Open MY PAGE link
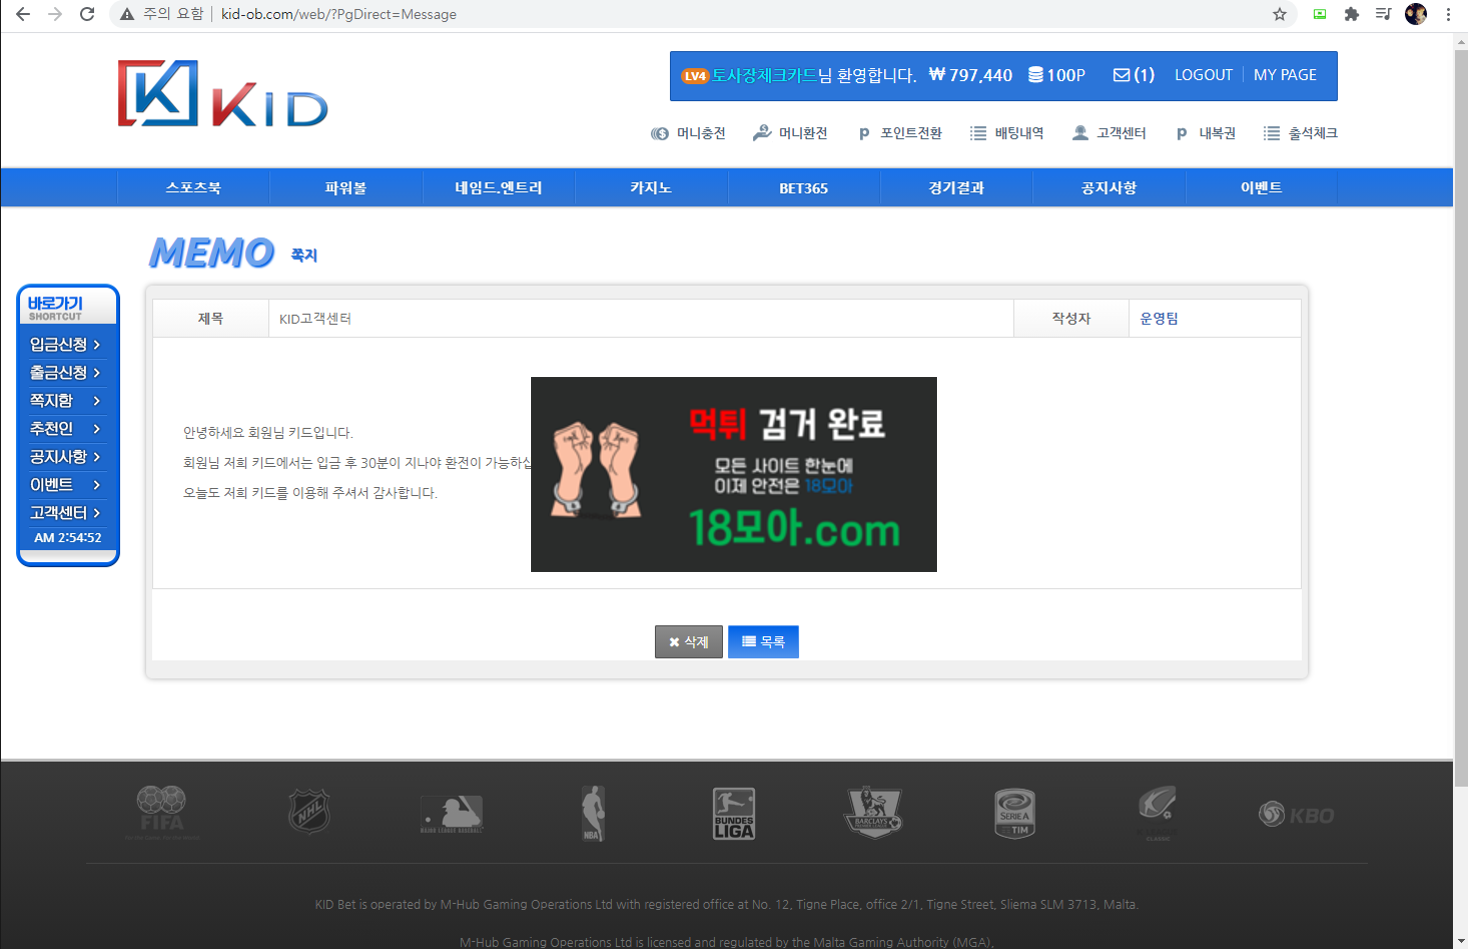The height and width of the screenshot is (949, 1468). point(1285,75)
